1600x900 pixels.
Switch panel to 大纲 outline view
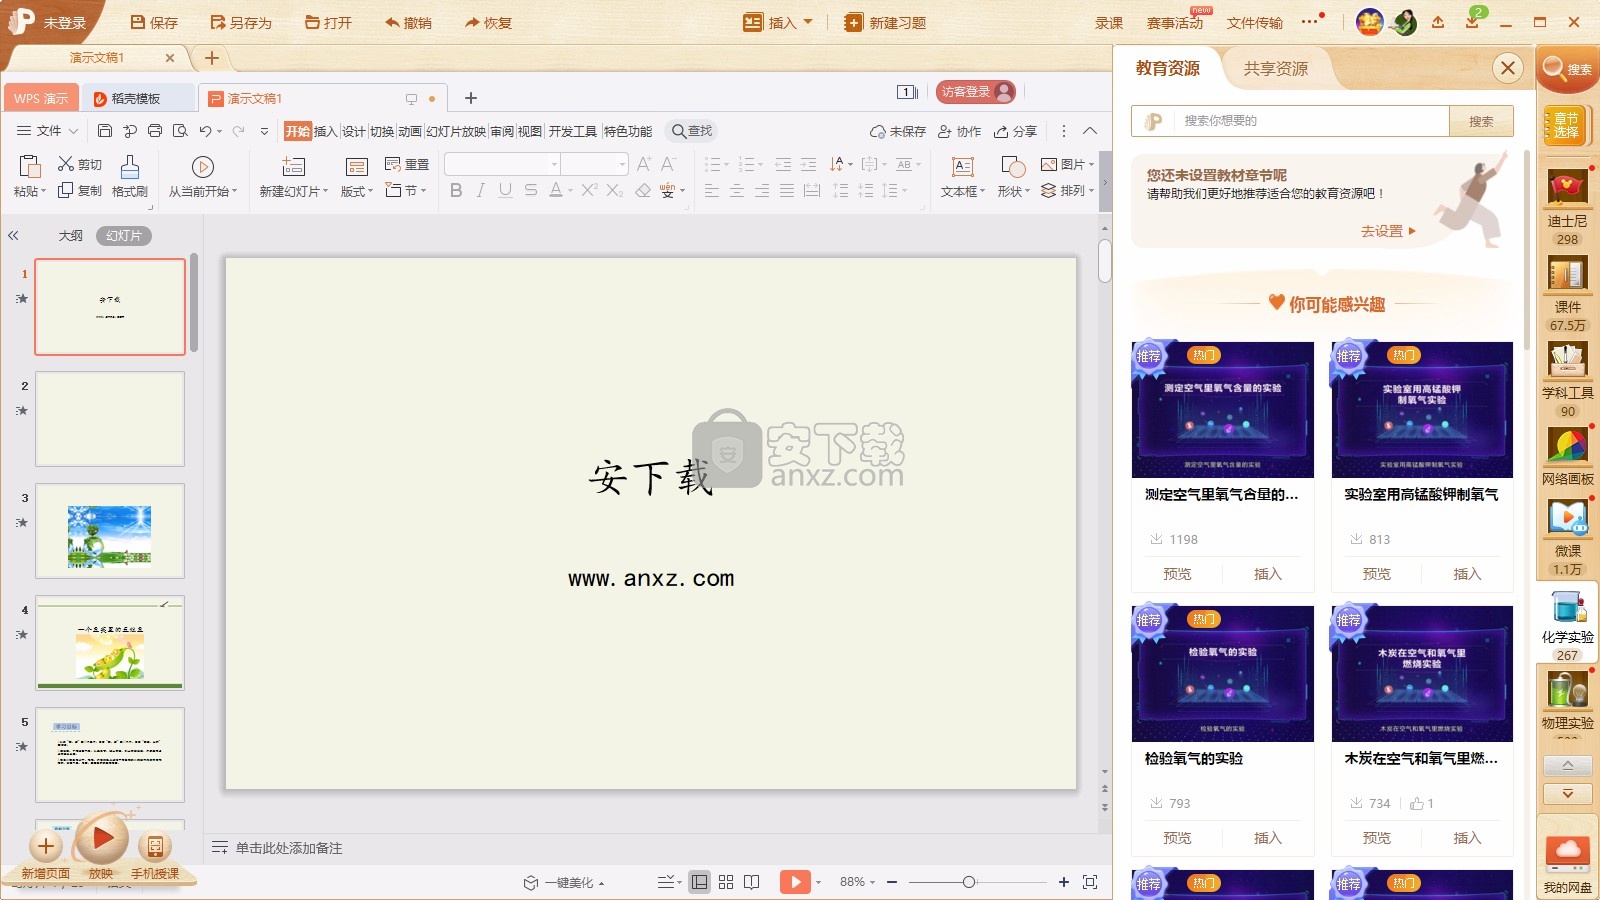pyautogui.click(x=71, y=236)
